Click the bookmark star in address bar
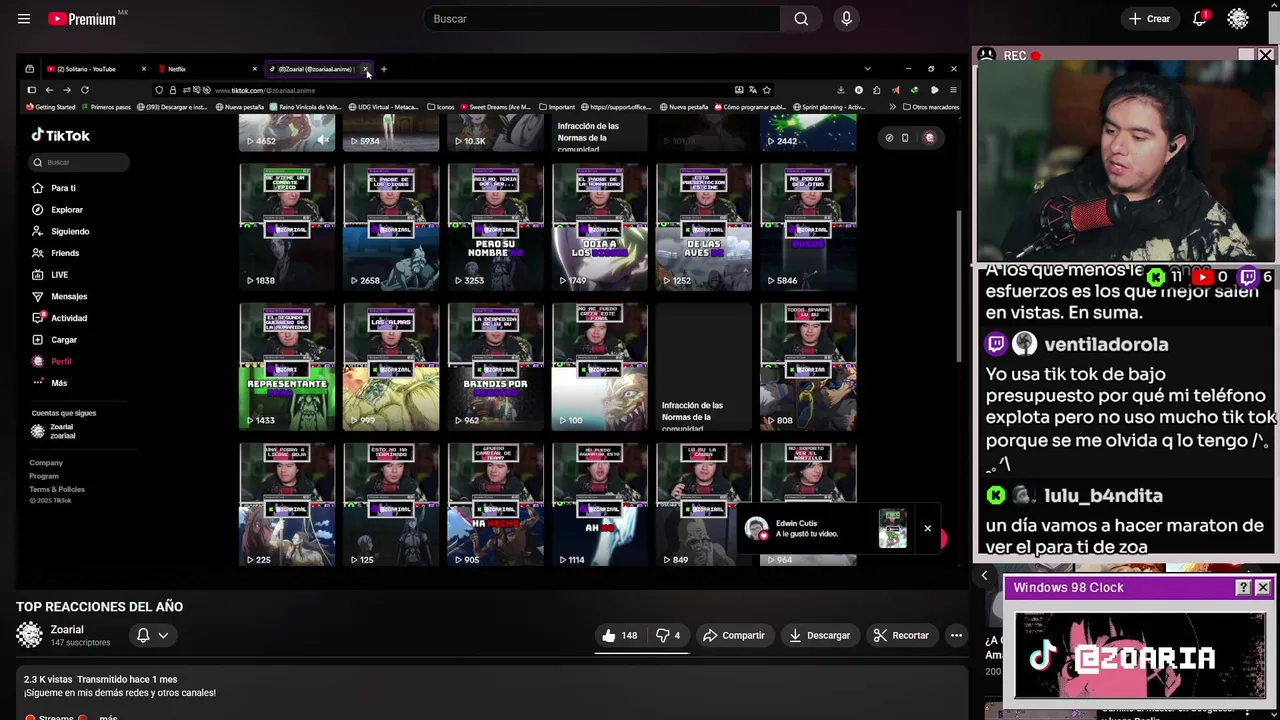The width and height of the screenshot is (1280, 720). click(x=767, y=90)
